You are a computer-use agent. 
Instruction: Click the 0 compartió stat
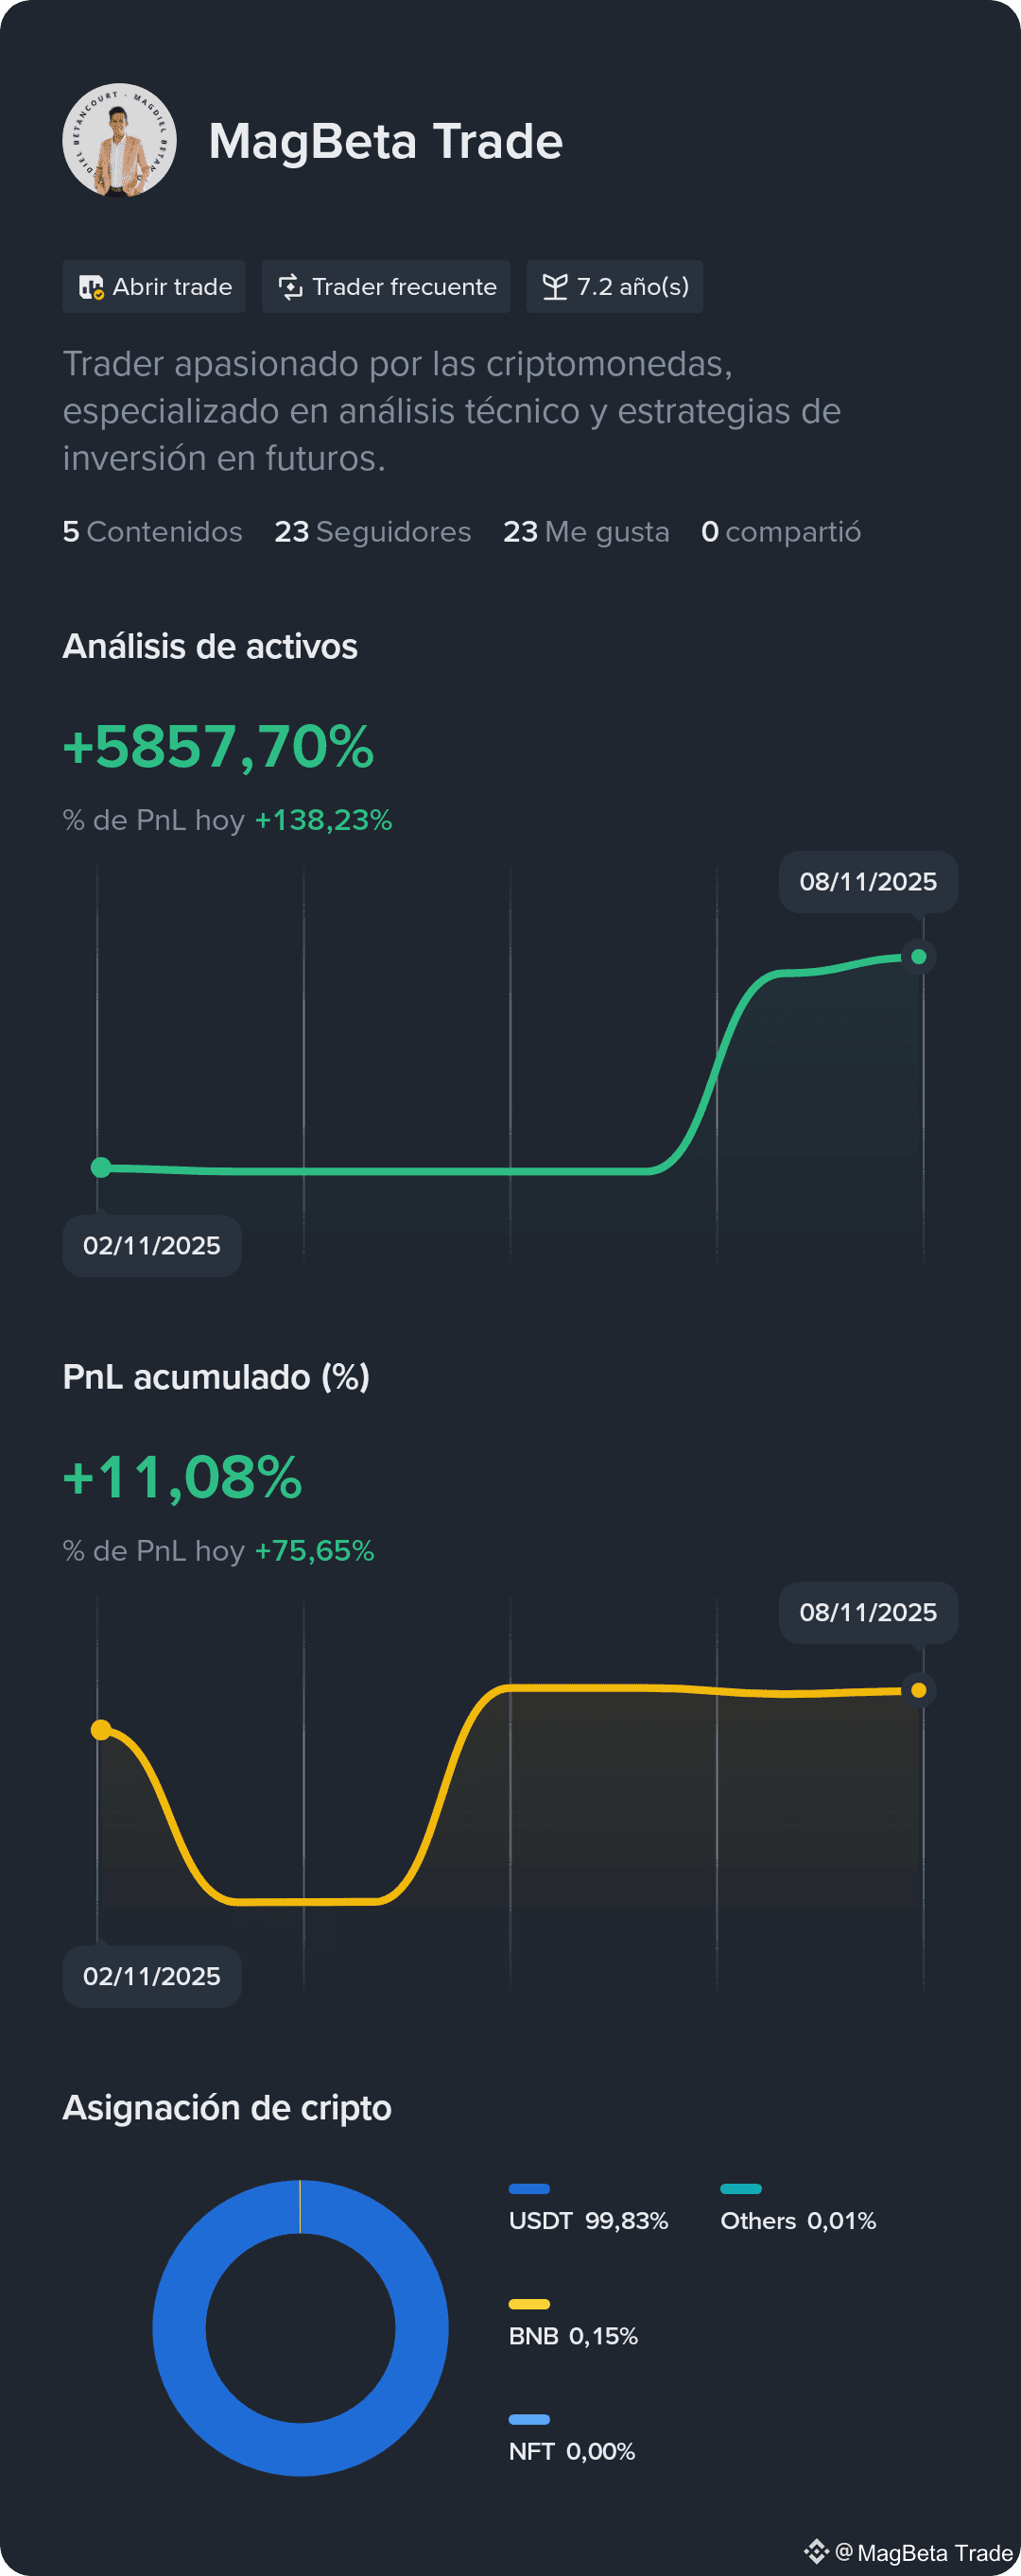click(x=781, y=531)
